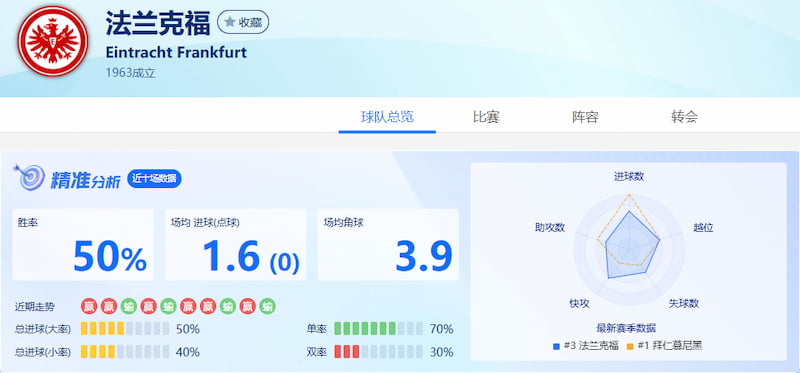Click the 快攻 radar axis label
The width and height of the screenshot is (800, 373).
click(579, 304)
